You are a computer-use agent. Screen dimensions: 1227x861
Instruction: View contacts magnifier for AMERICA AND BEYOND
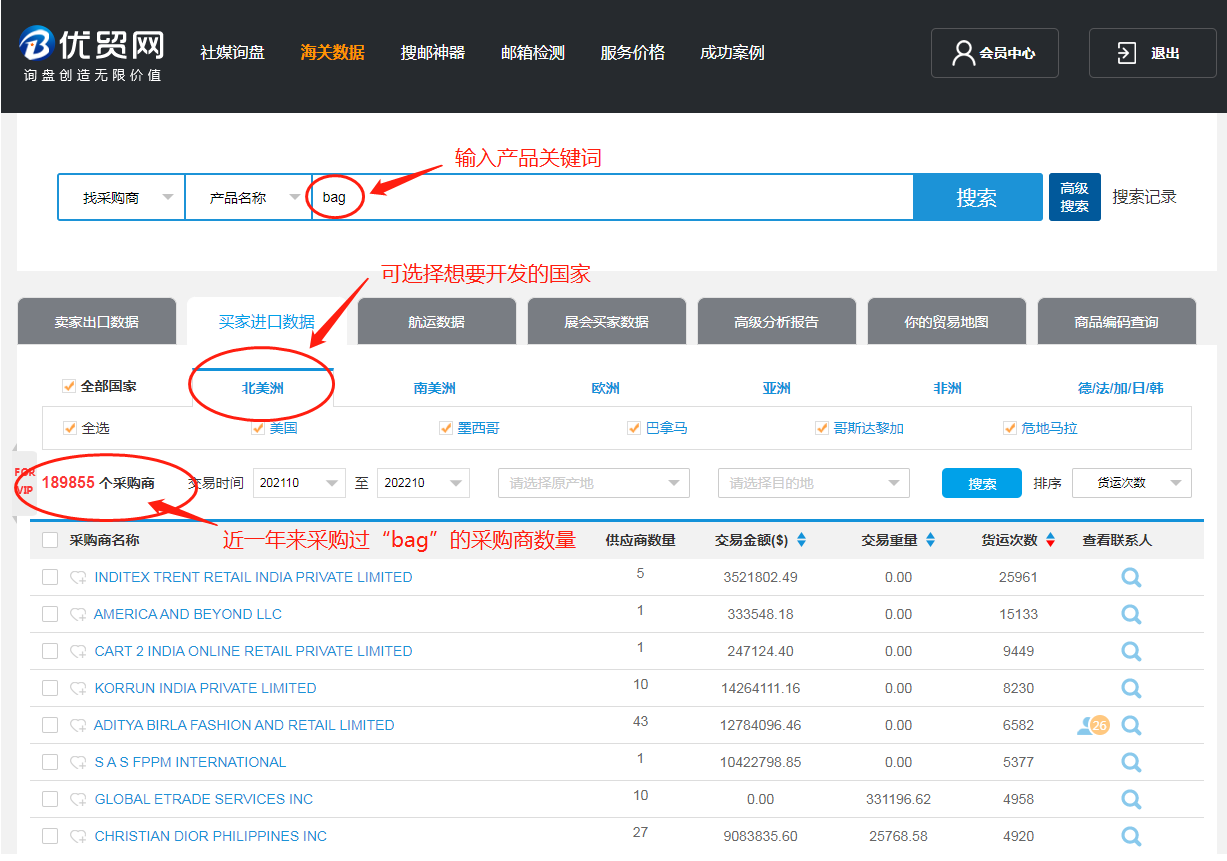coord(1131,614)
